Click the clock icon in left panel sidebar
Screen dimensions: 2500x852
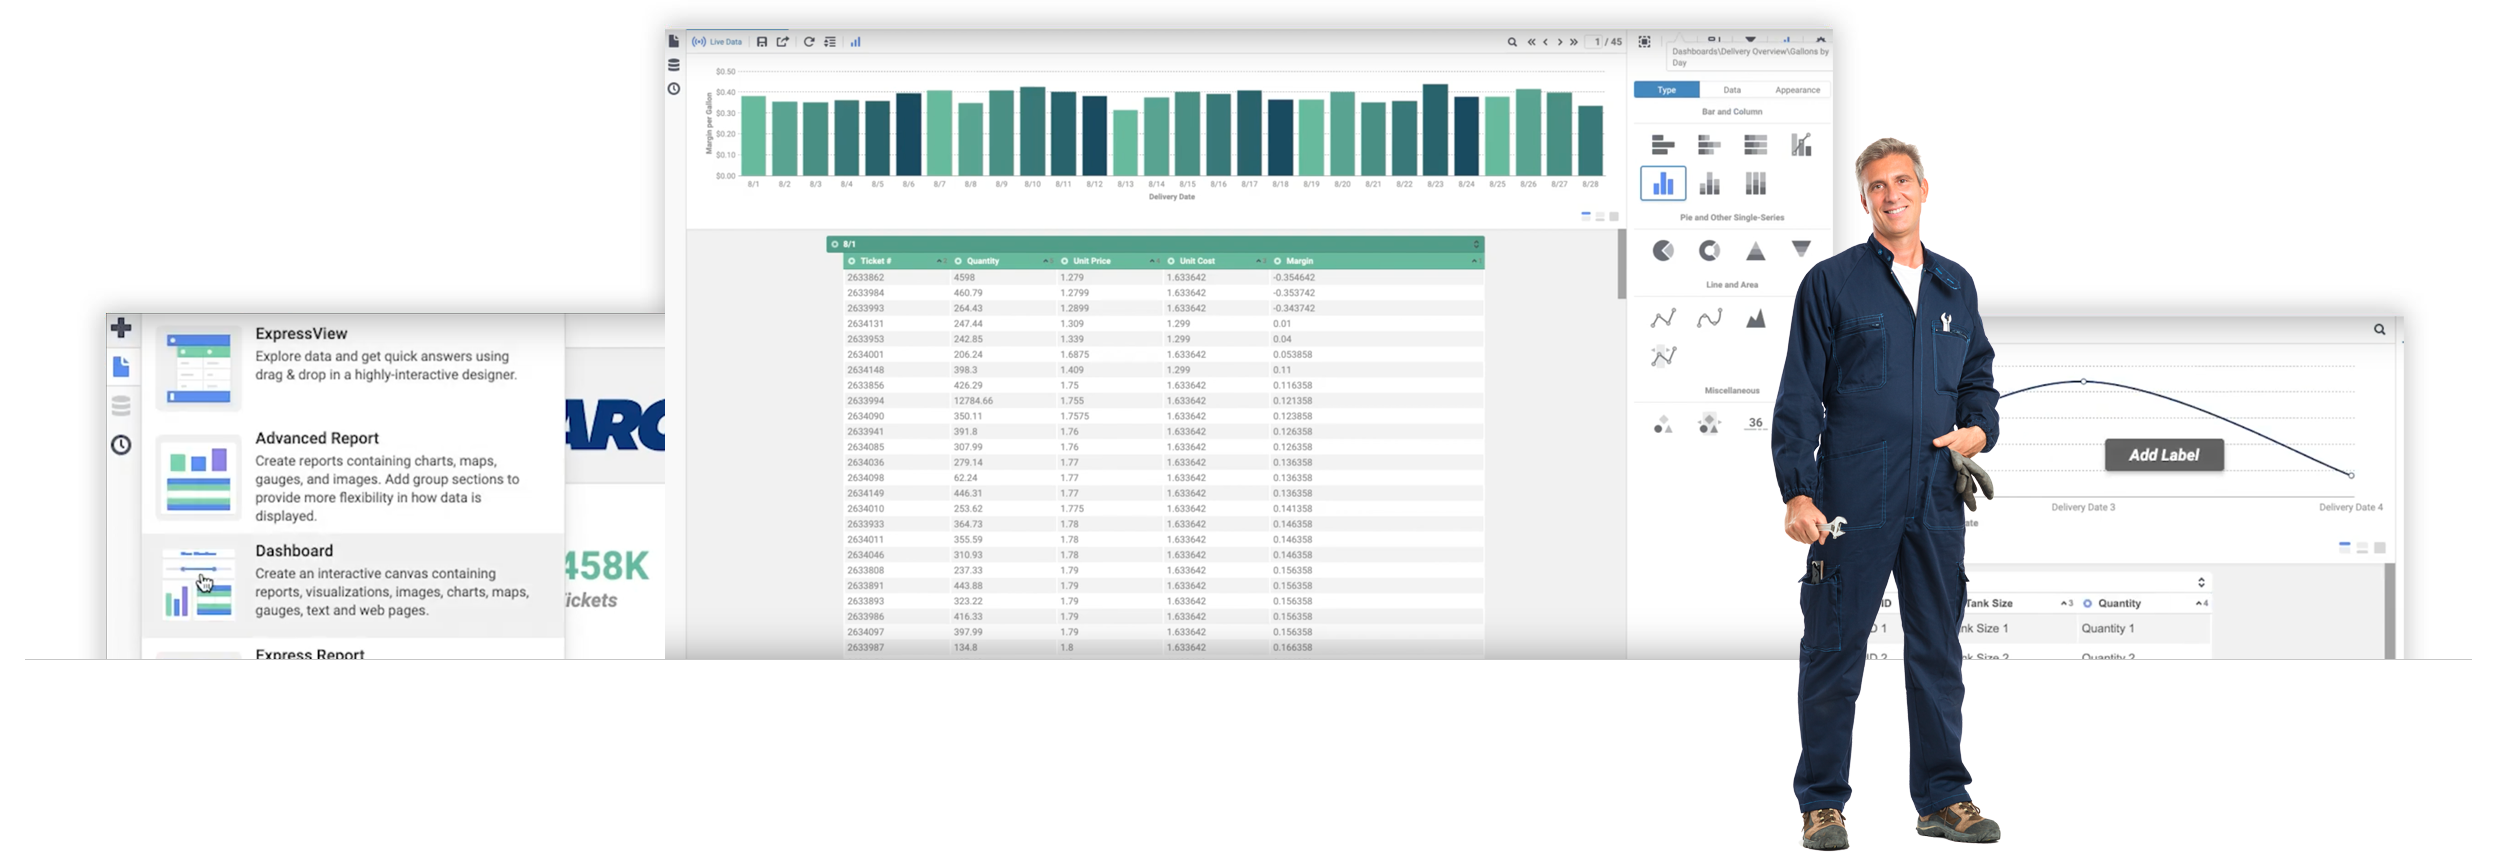(x=121, y=445)
